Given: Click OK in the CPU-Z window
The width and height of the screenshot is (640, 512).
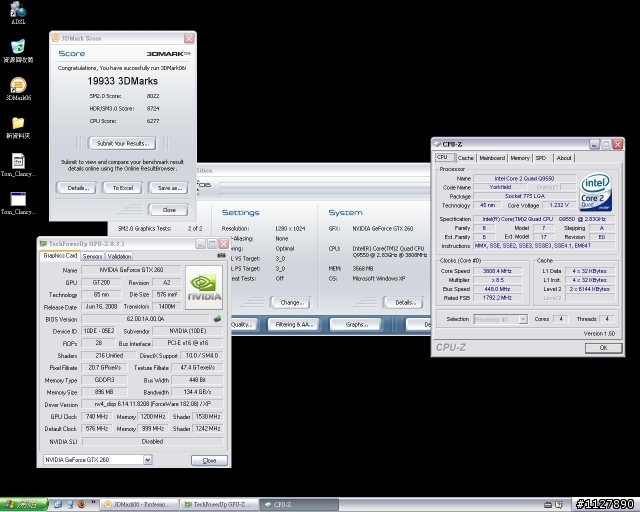Looking at the screenshot, I should click(604, 348).
